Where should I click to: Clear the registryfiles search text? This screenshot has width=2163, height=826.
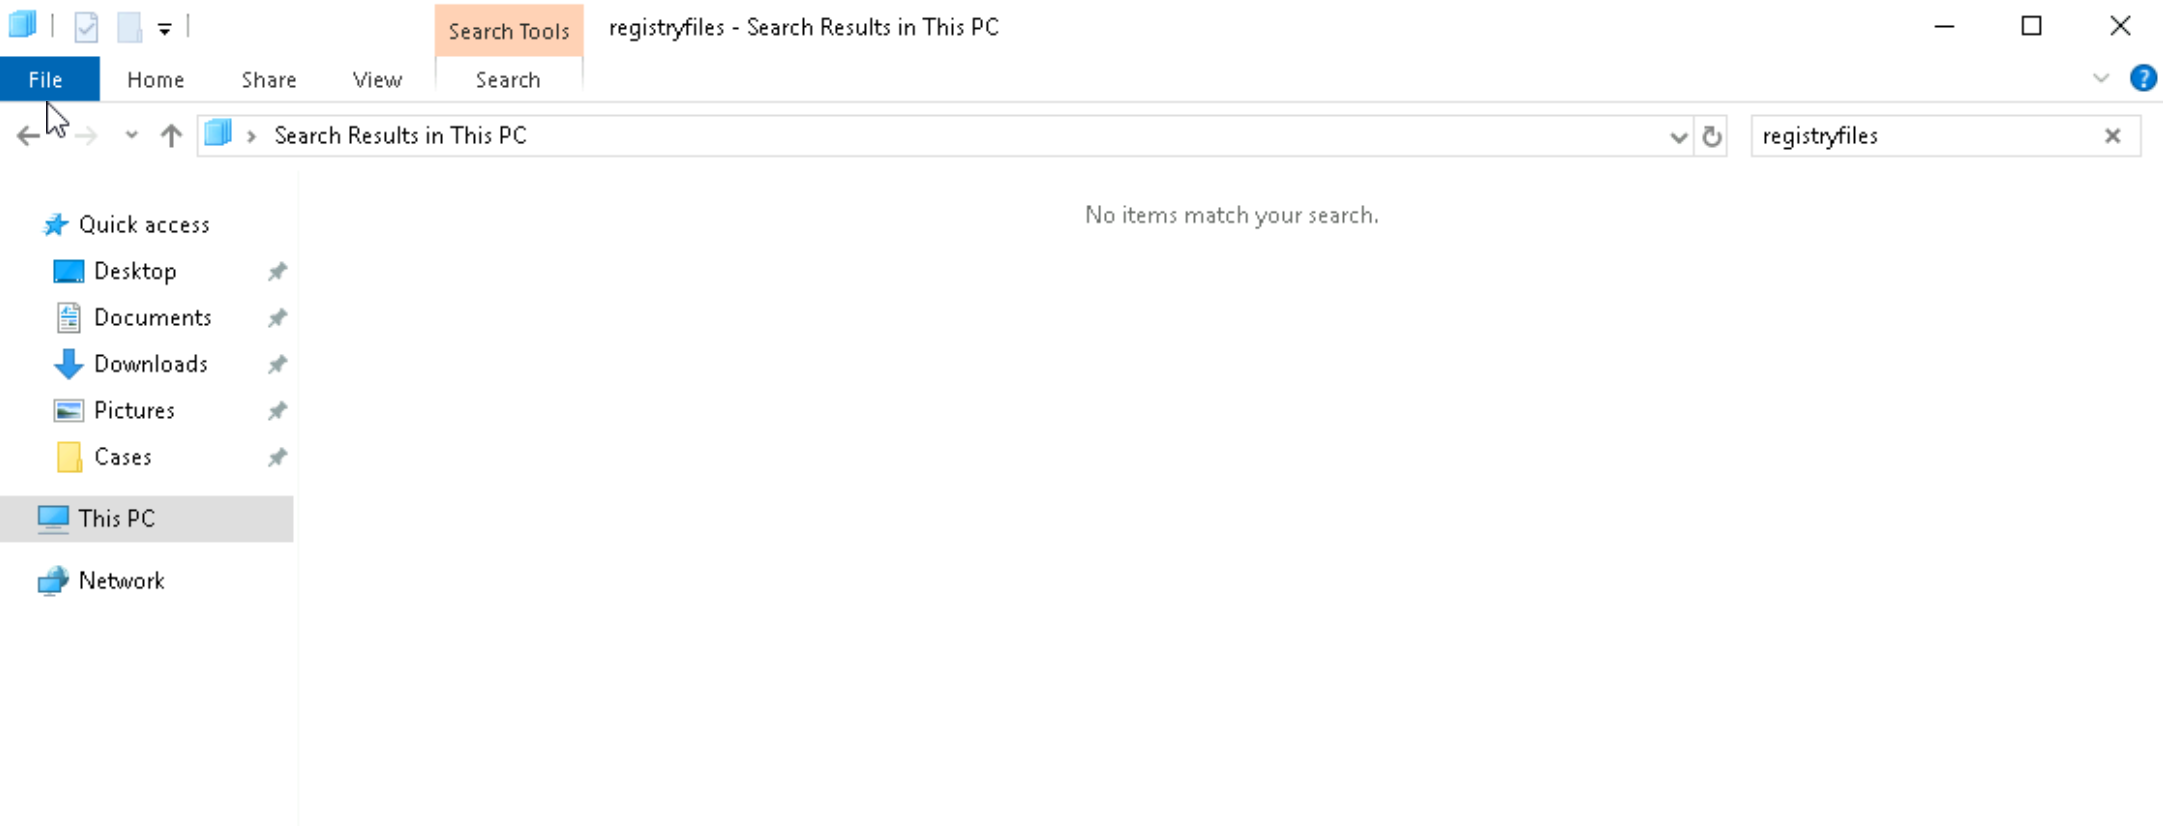2112,136
